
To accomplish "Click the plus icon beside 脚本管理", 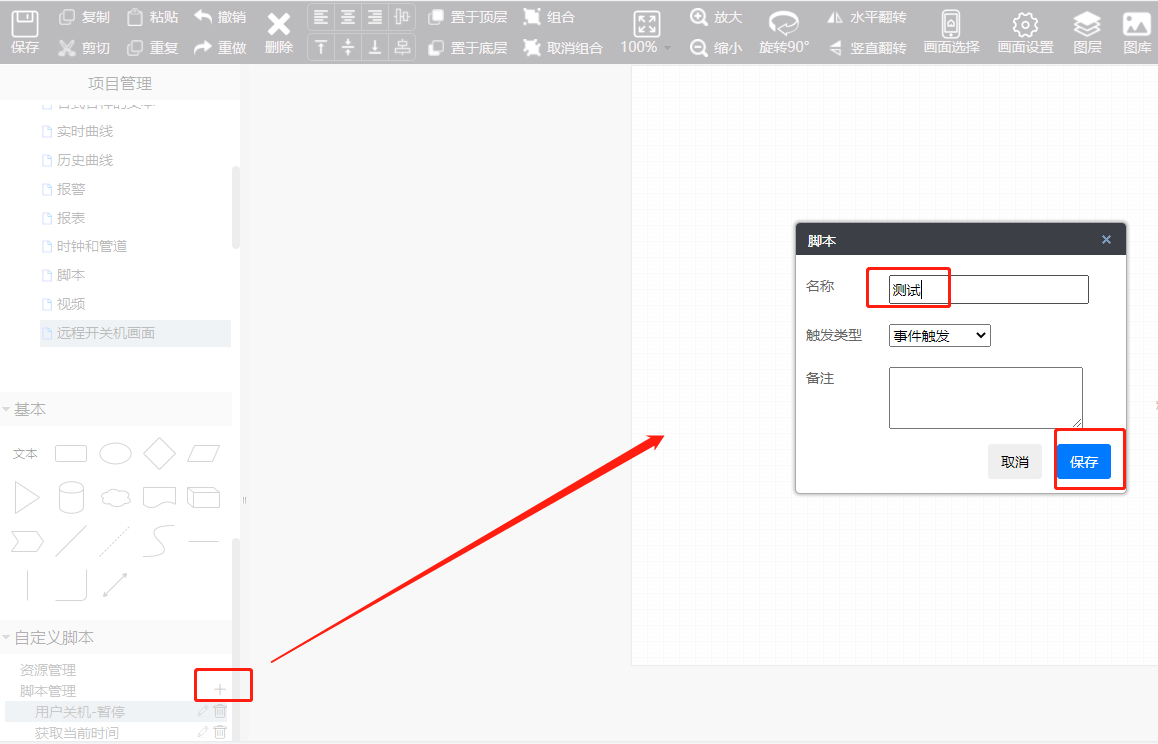I will [x=220, y=689].
